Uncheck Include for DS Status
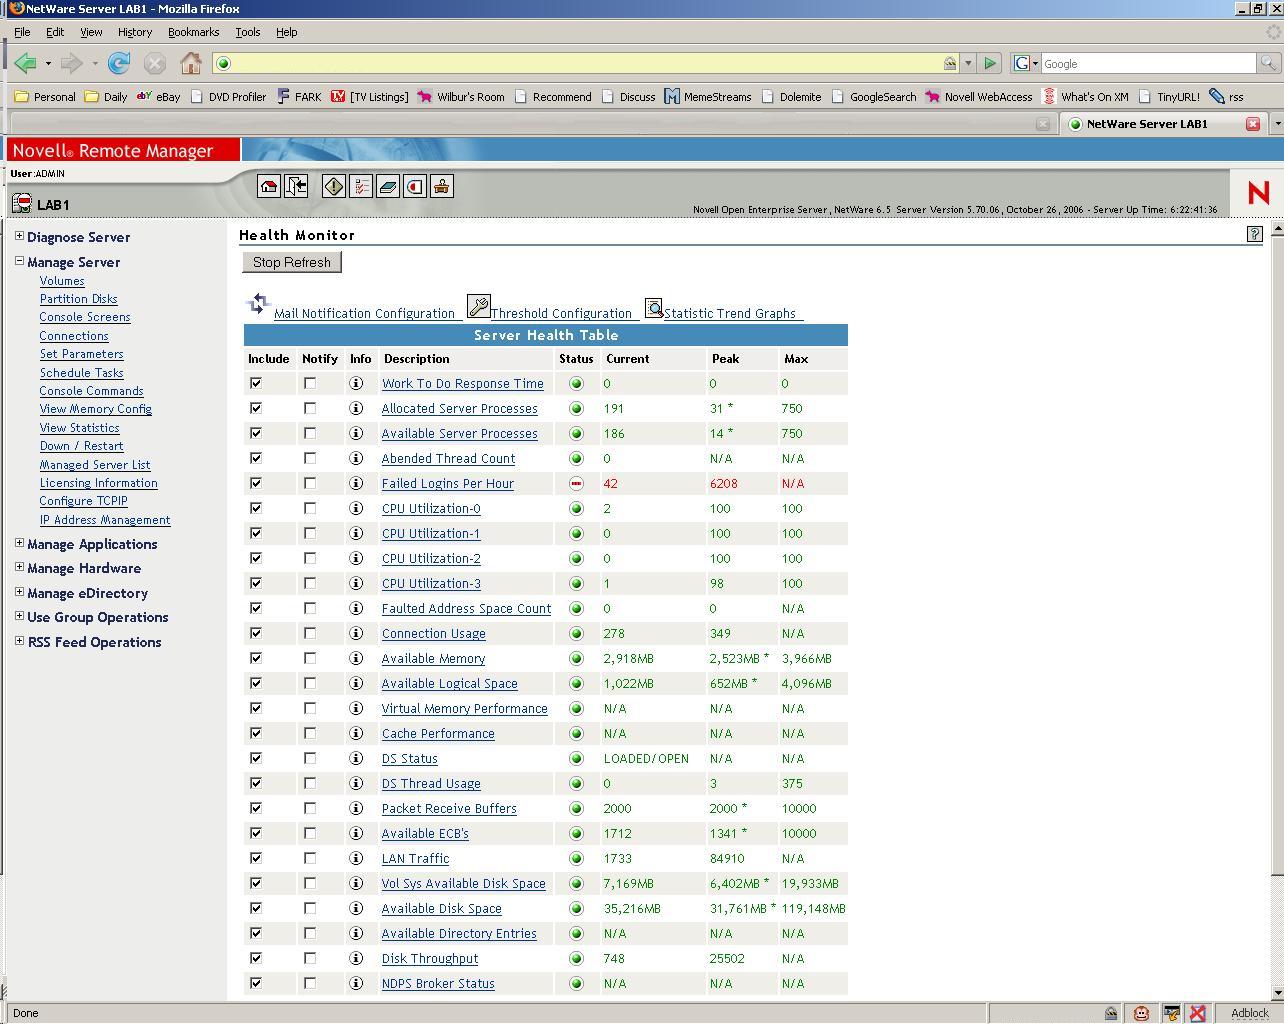 [x=256, y=758]
